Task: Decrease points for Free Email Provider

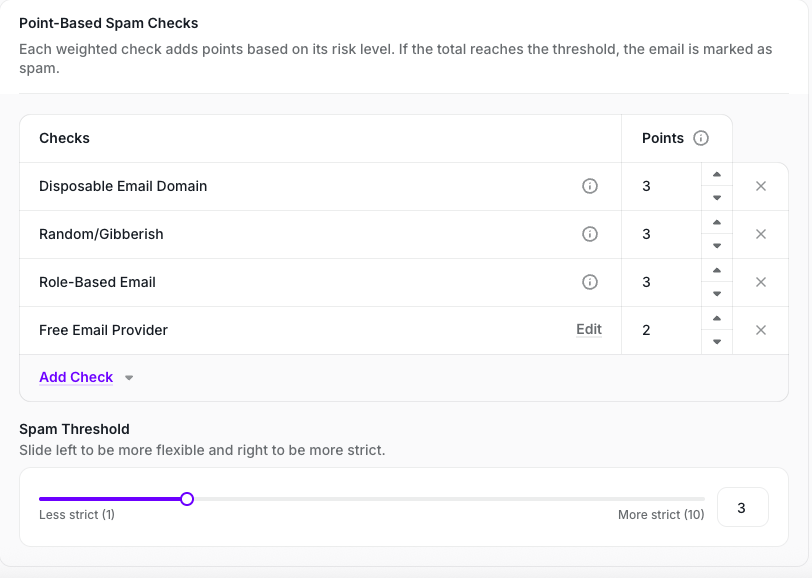Action: (x=717, y=342)
